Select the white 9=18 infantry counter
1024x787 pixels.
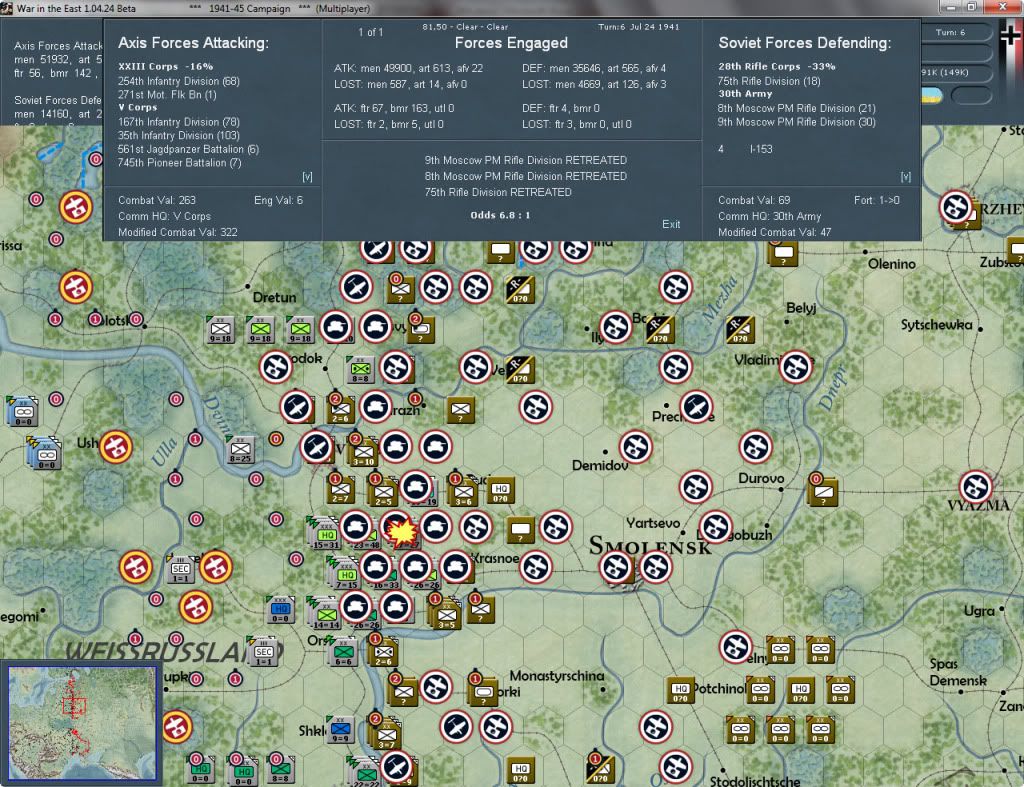click(x=221, y=329)
